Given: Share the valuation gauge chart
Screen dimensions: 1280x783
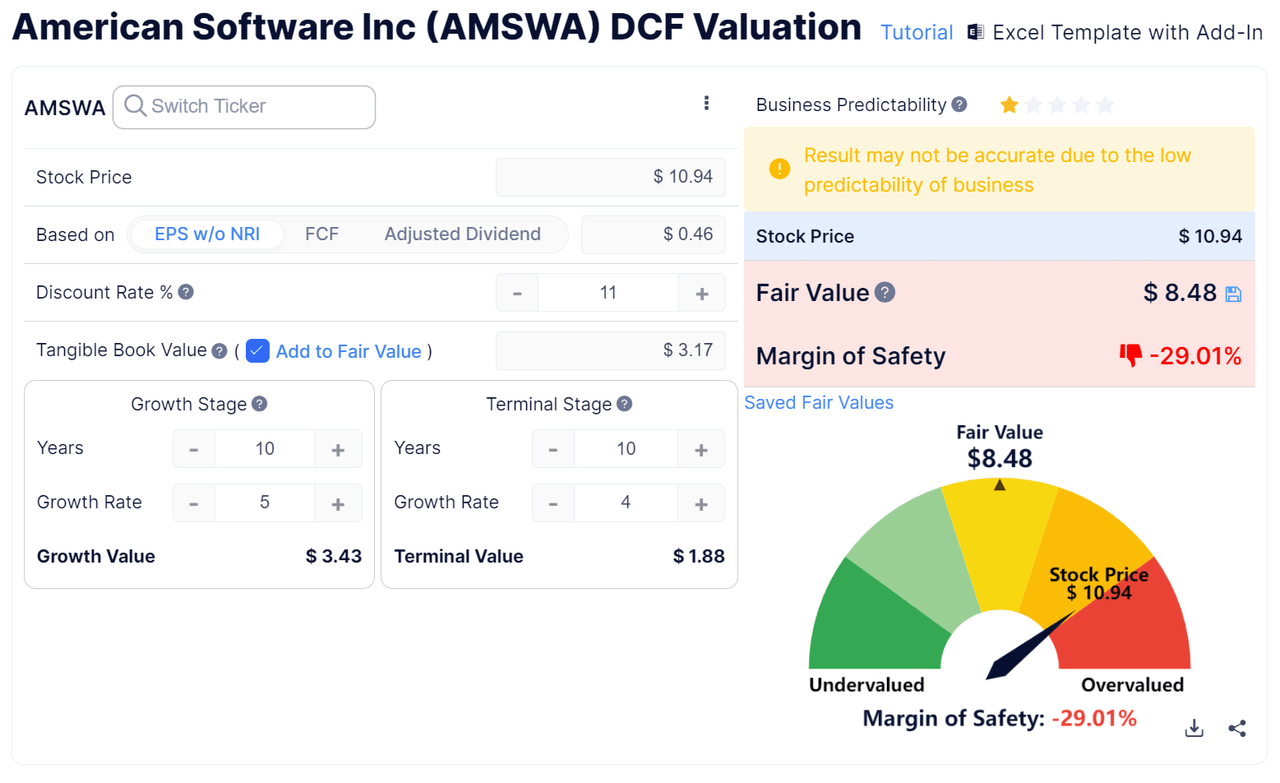Looking at the screenshot, I should (1237, 728).
